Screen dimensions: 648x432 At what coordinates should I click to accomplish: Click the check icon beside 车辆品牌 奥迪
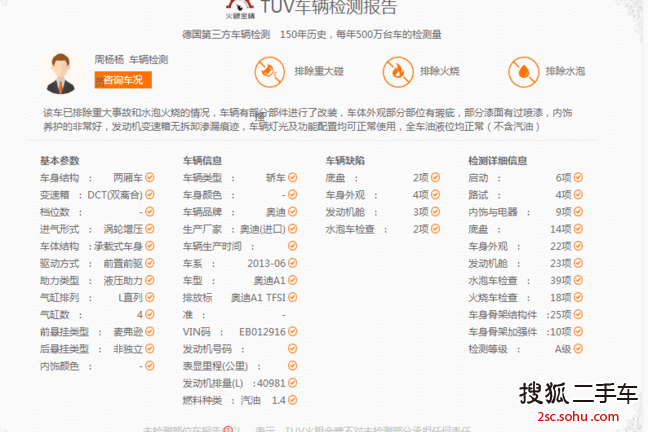(293, 212)
